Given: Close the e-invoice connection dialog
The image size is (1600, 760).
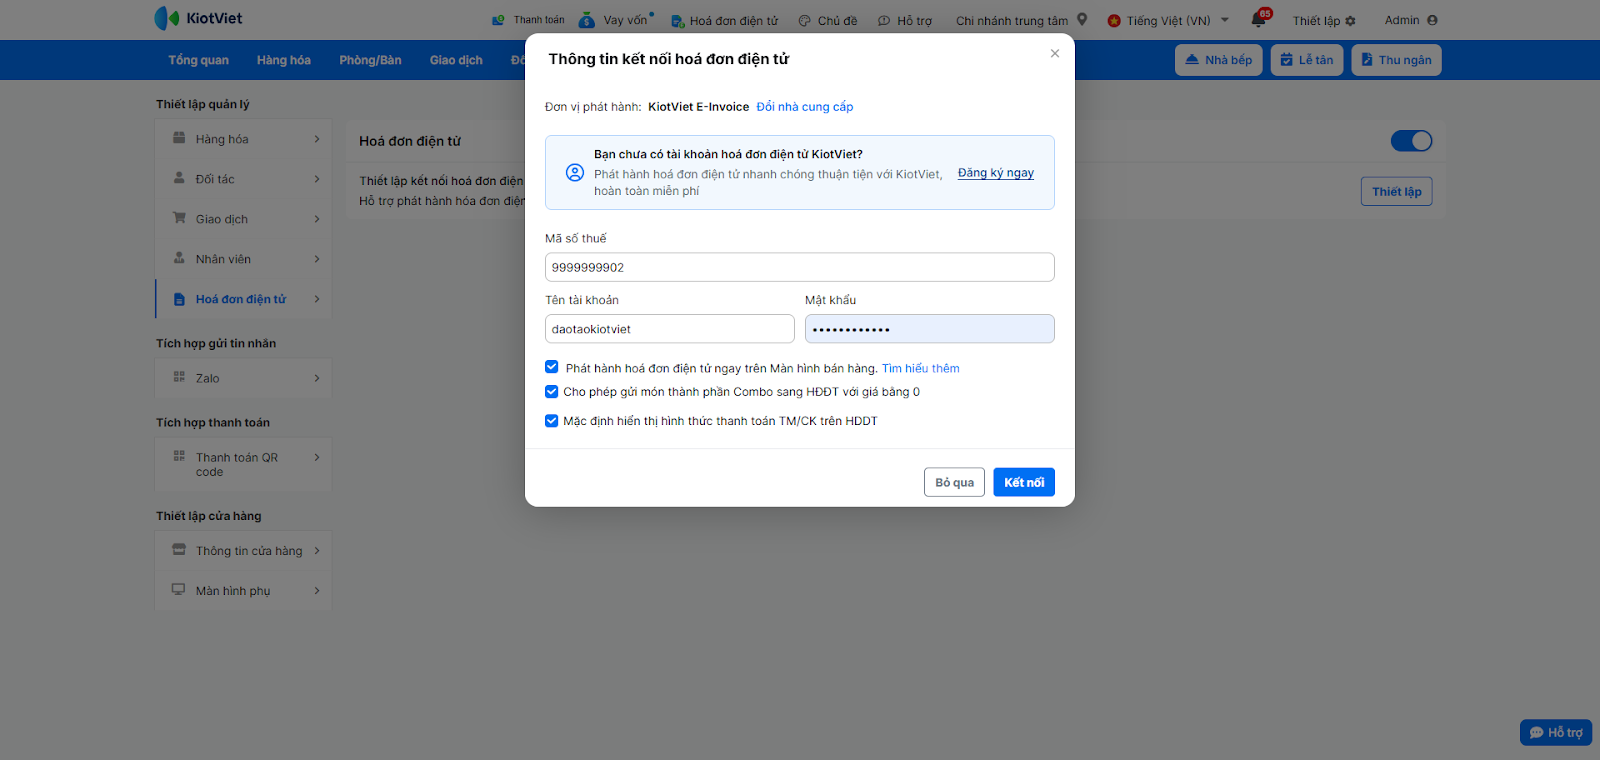Looking at the screenshot, I should (1055, 54).
